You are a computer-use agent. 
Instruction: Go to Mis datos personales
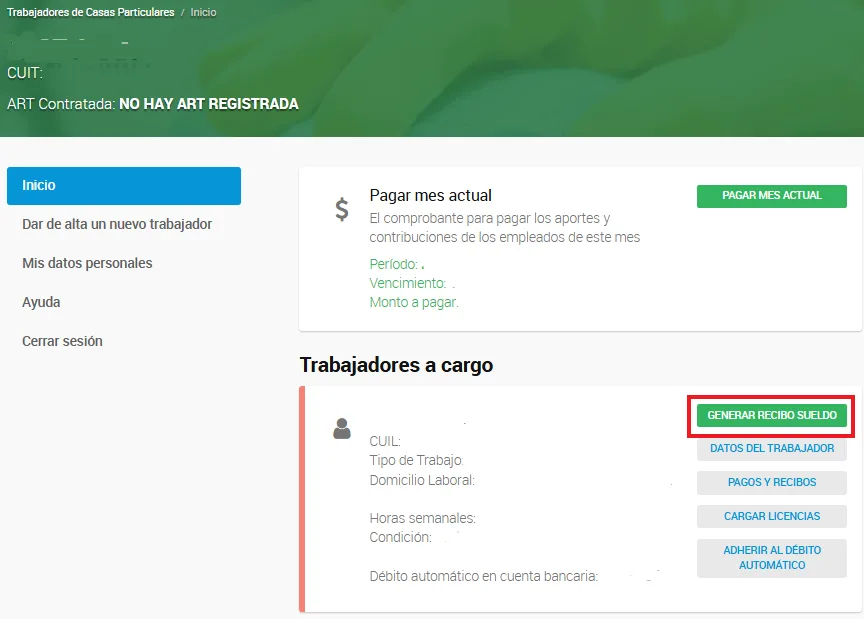tap(87, 263)
